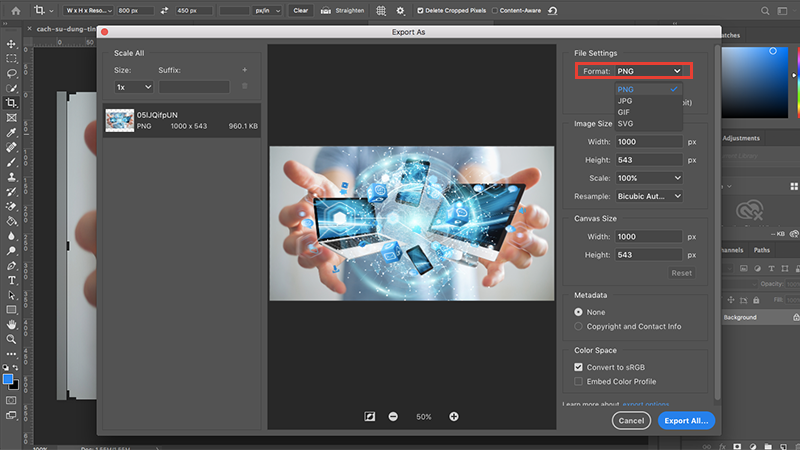800x450 pixels.
Task: Pick a color in the color field
Action: pyautogui.click(x=755, y=83)
